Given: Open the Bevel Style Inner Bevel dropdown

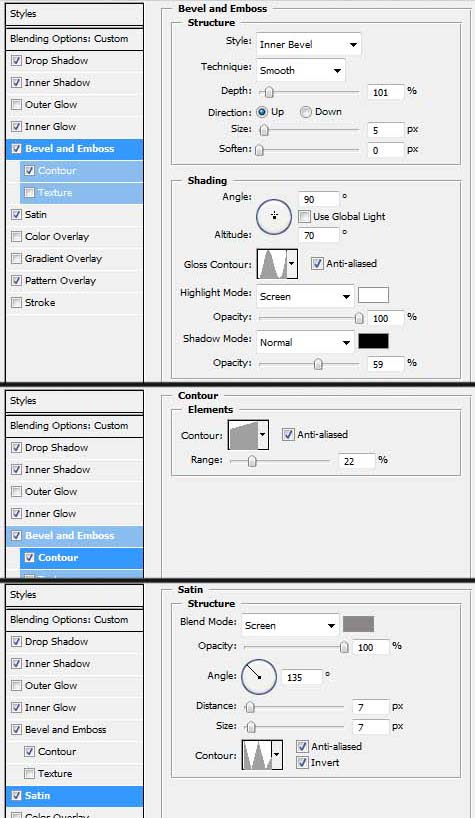Looking at the screenshot, I should pyautogui.click(x=308, y=45).
